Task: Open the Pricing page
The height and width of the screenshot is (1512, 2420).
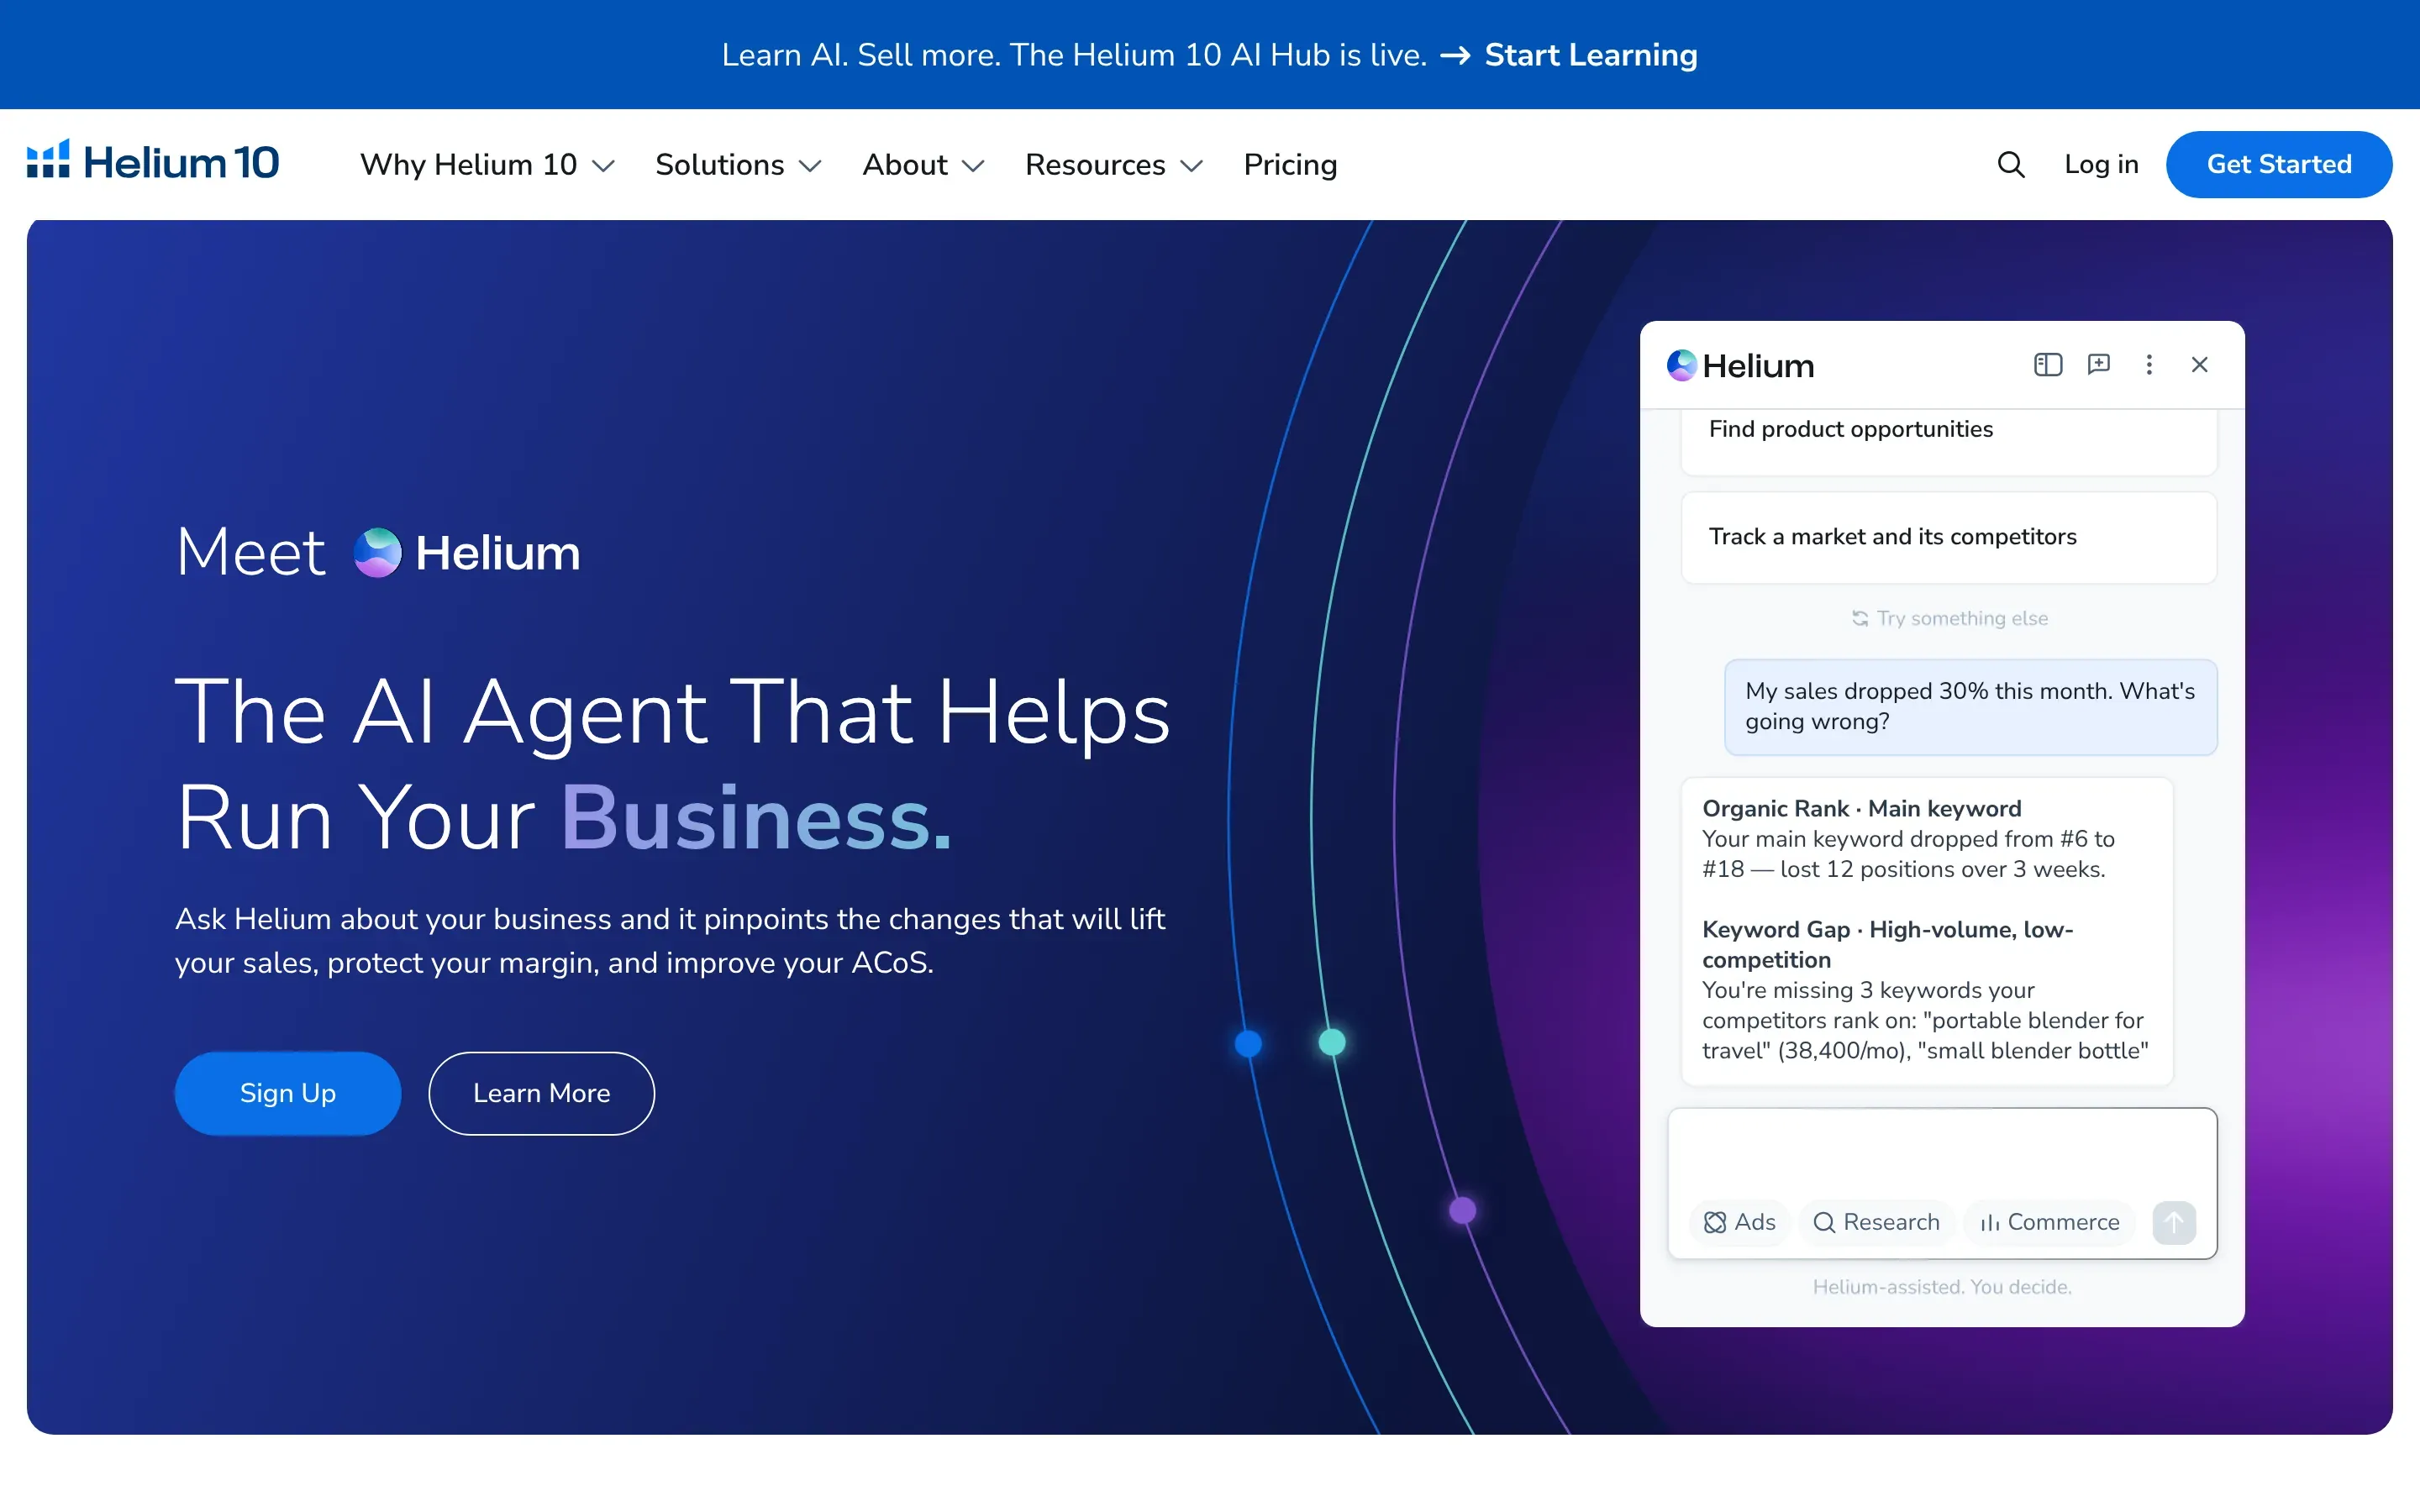Action: [1290, 164]
